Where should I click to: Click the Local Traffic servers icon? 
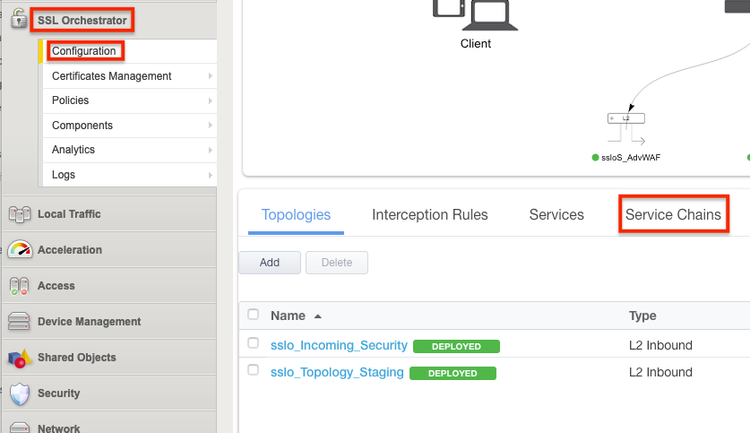[20, 214]
